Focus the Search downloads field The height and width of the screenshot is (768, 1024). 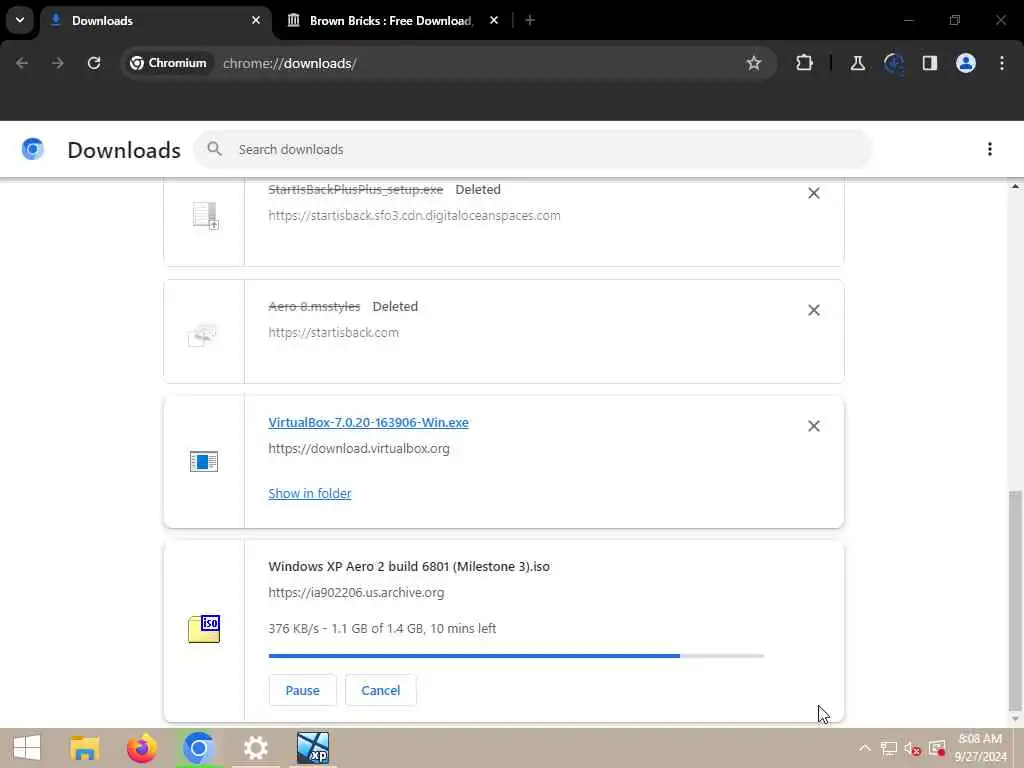tap(532, 150)
